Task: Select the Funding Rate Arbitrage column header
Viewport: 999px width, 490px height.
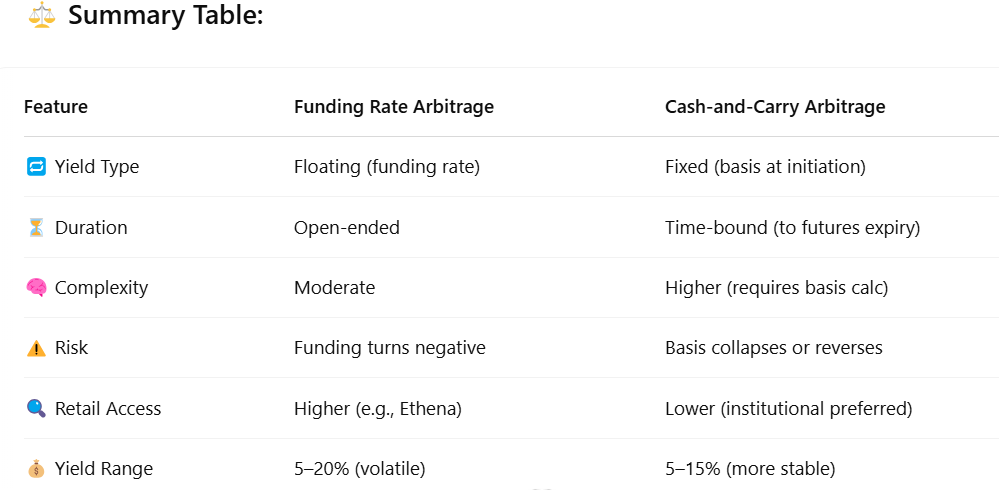Action: (x=394, y=106)
